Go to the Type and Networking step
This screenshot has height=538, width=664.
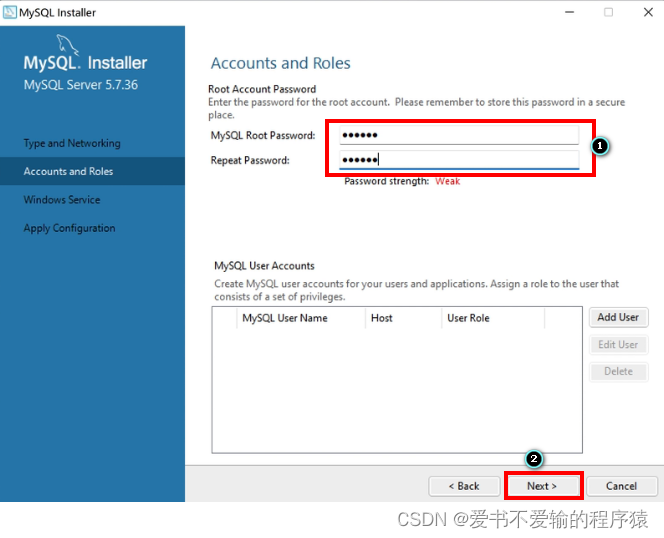click(72, 143)
